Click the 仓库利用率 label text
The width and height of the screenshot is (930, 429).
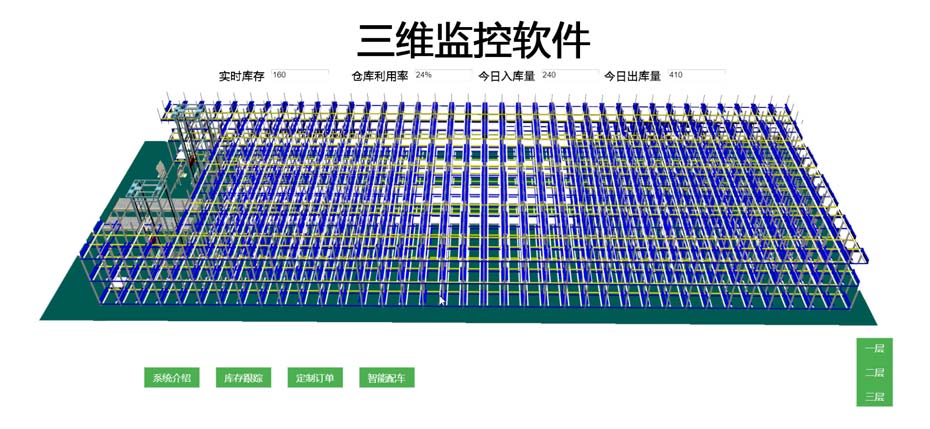[379, 76]
